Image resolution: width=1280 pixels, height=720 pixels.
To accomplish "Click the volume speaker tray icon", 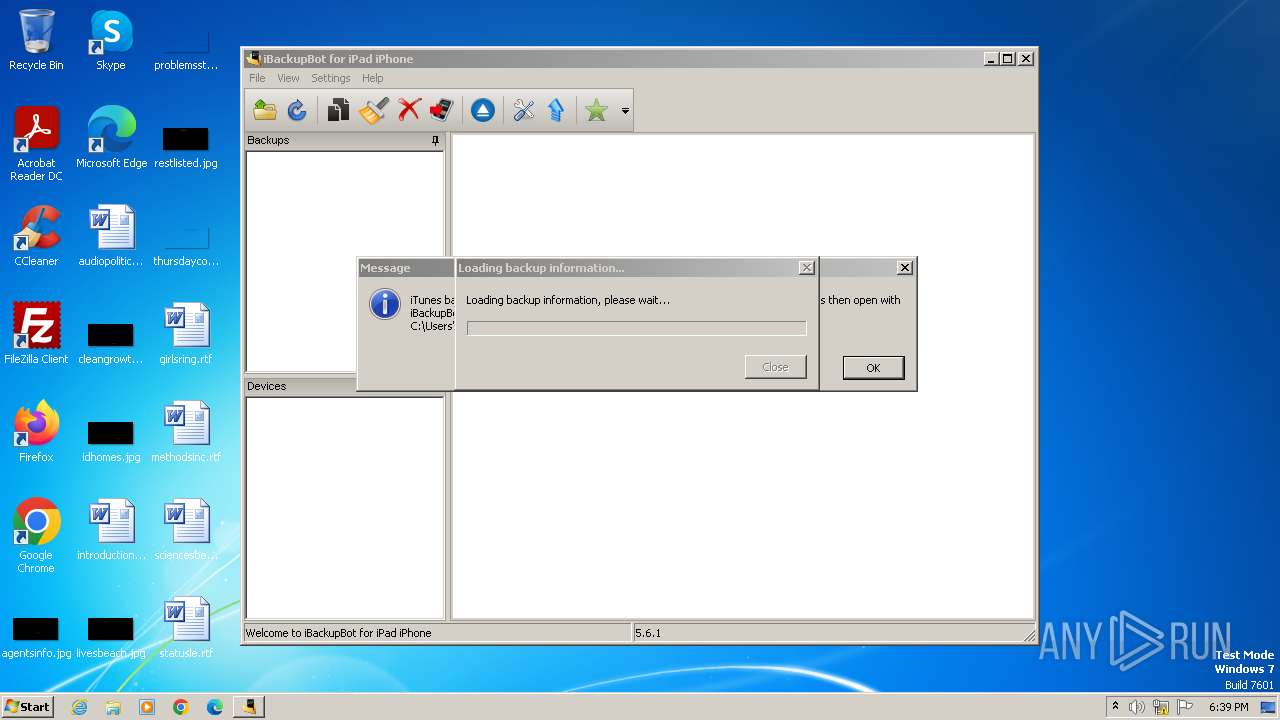I will click(x=1137, y=707).
